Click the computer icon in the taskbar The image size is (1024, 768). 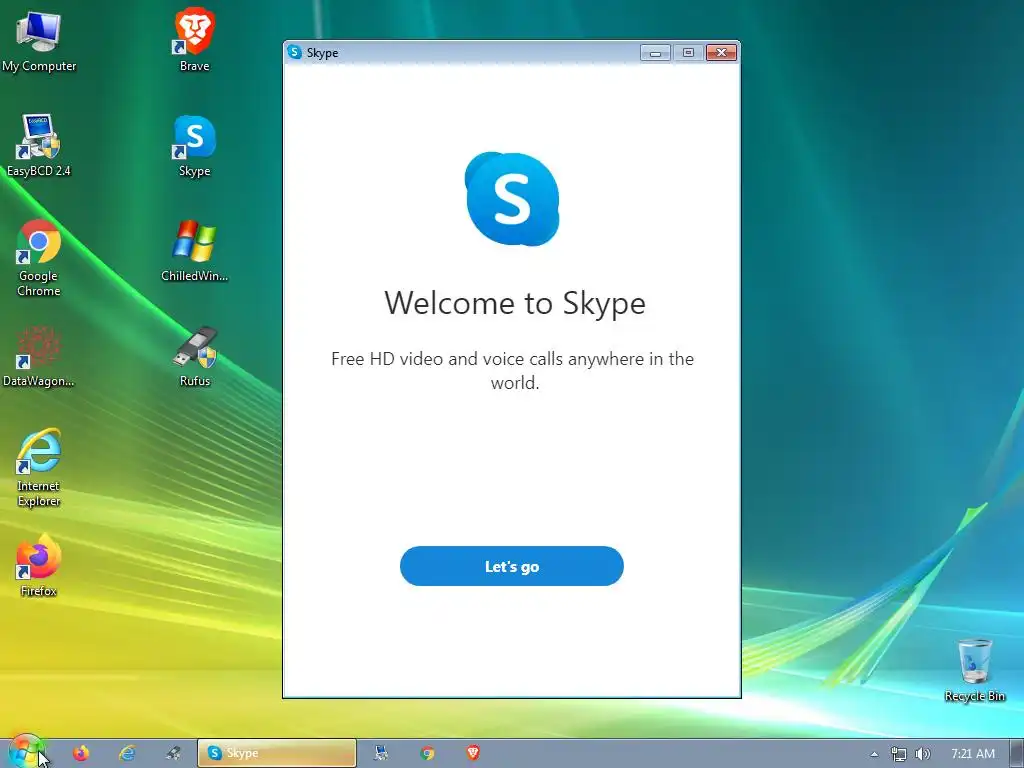click(x=381, y=753)
